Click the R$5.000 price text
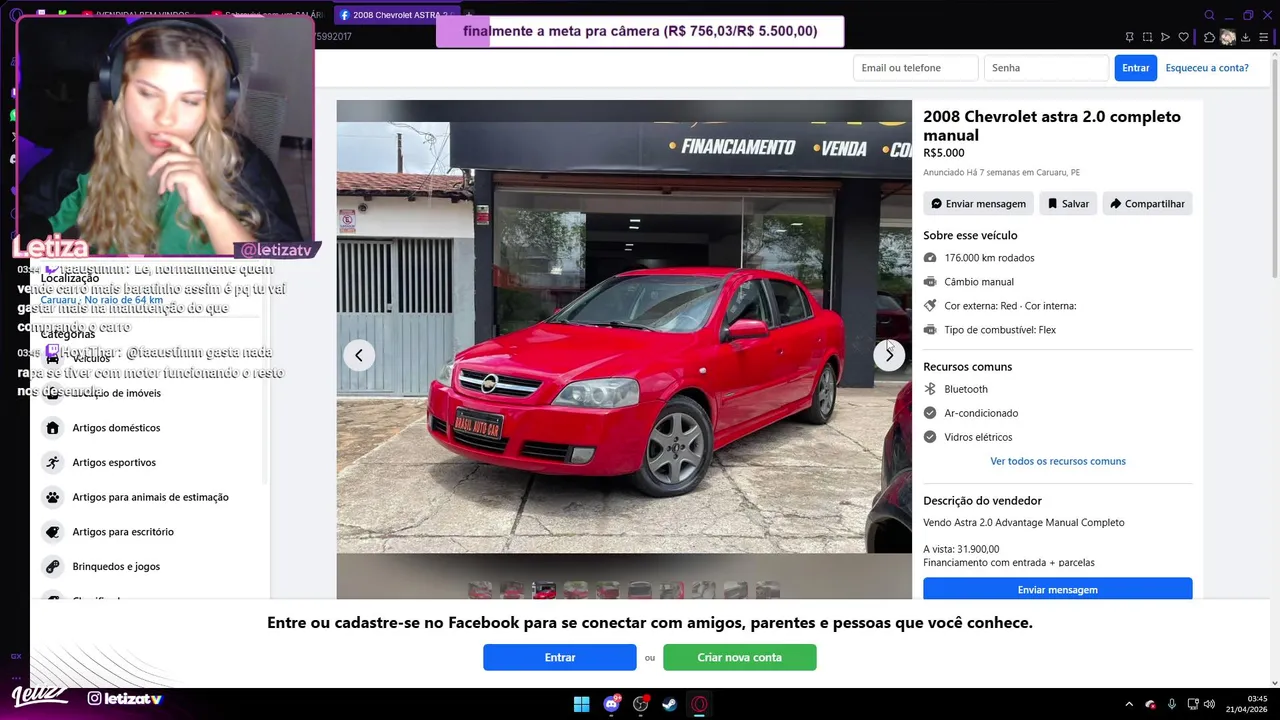 coord(944,153)
